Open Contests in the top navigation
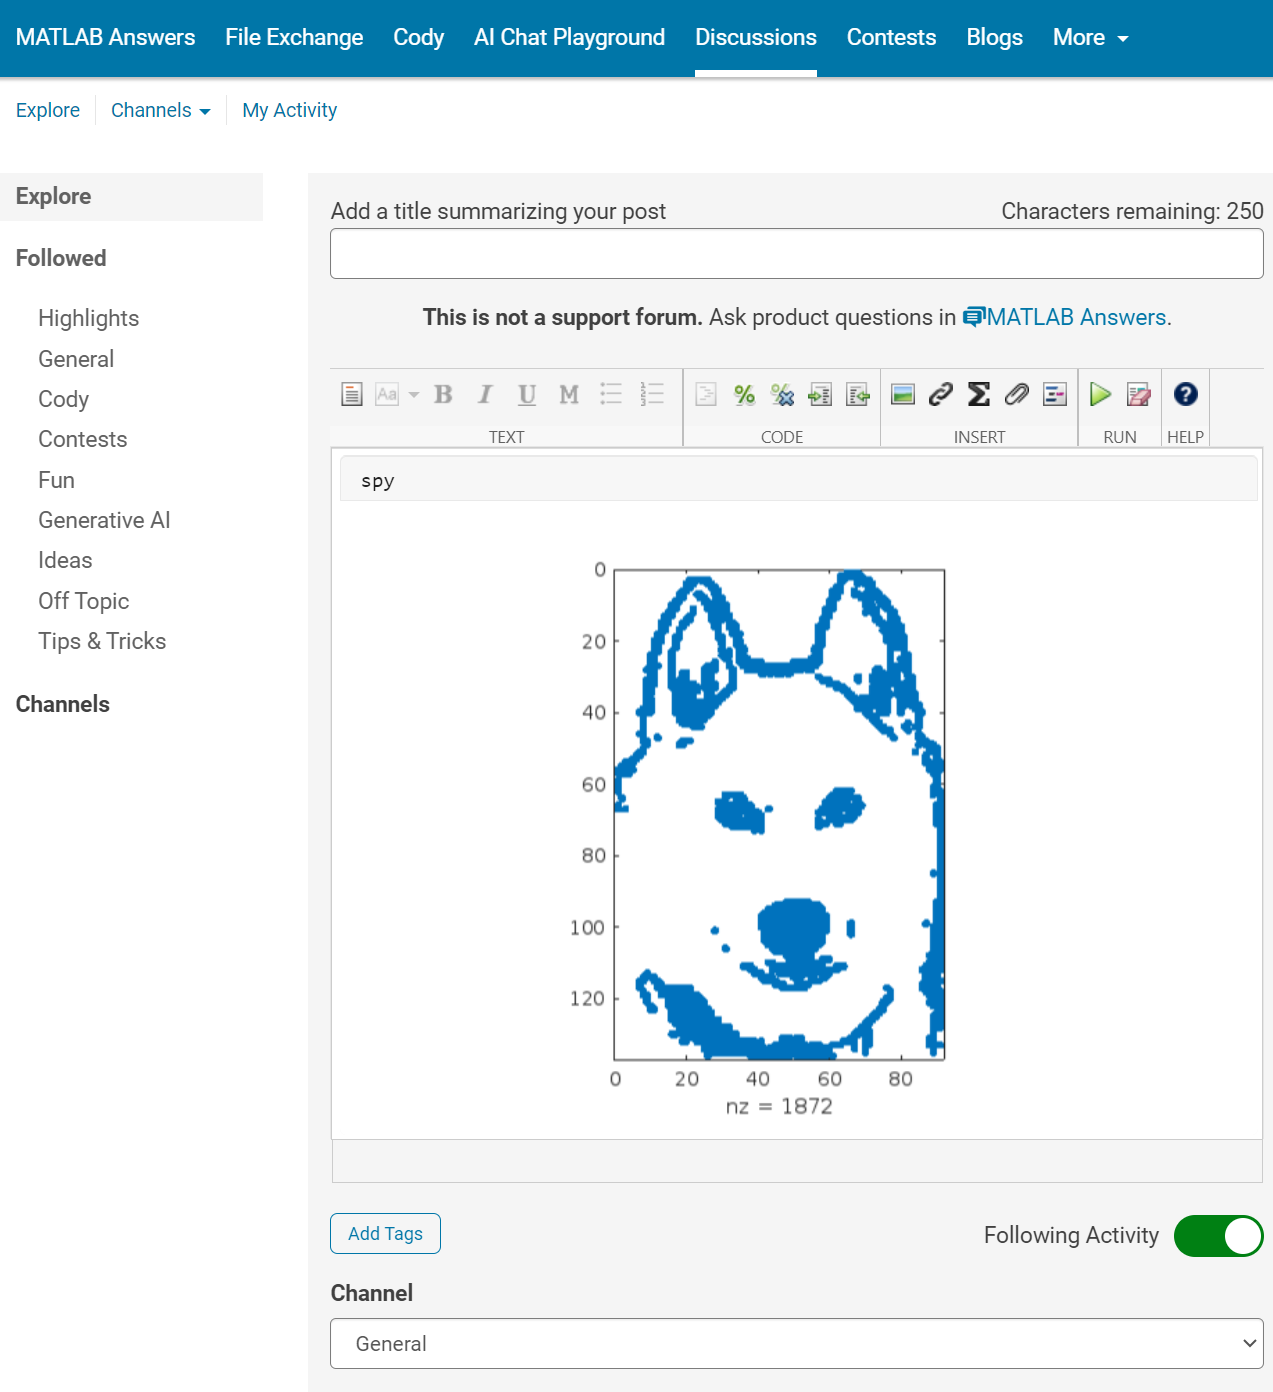Viewport: 1273px width, 1392px height. tap(891, 37)
